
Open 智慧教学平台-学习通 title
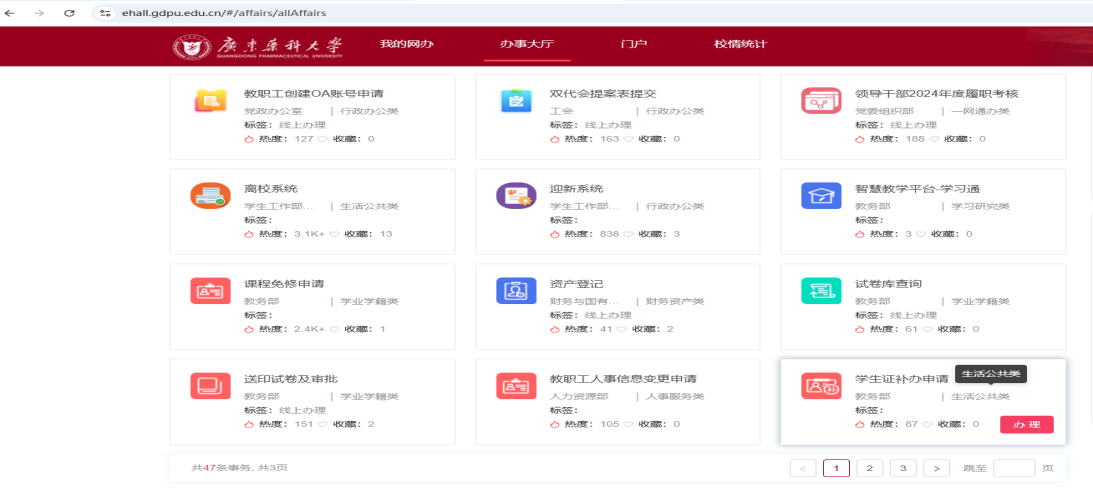click(917, 189)
